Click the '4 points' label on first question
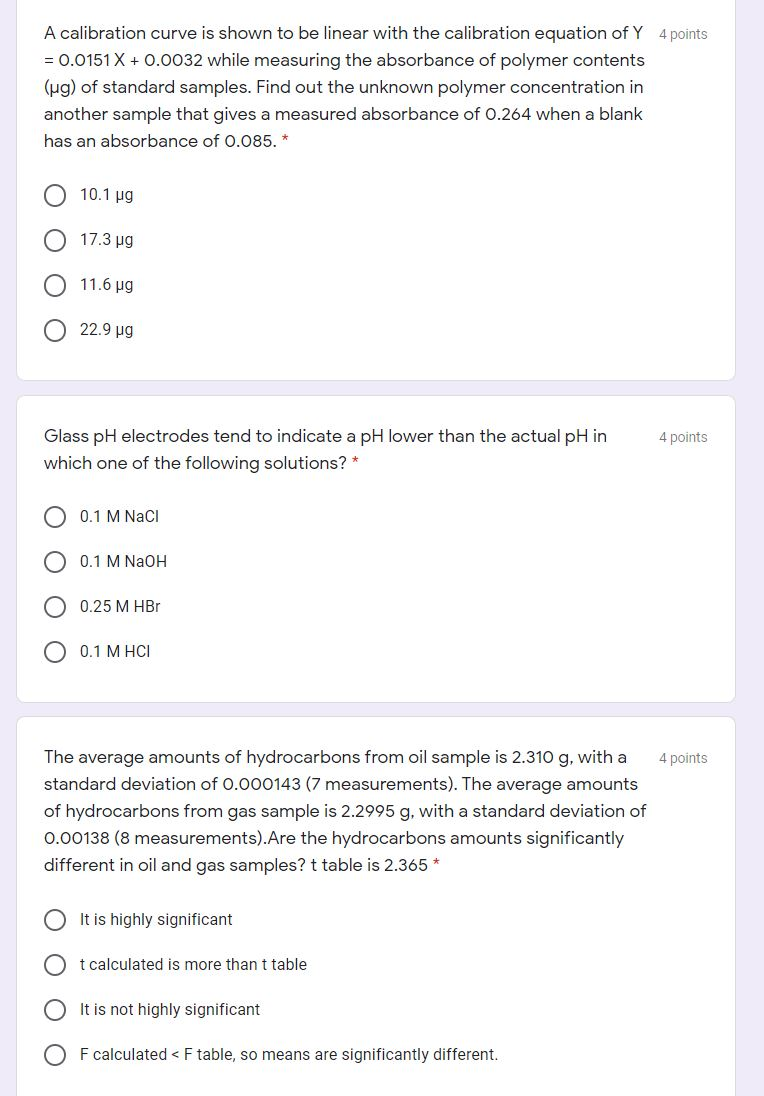The image size is (764, 1096). pyautogui.click(x=683, y=33)
